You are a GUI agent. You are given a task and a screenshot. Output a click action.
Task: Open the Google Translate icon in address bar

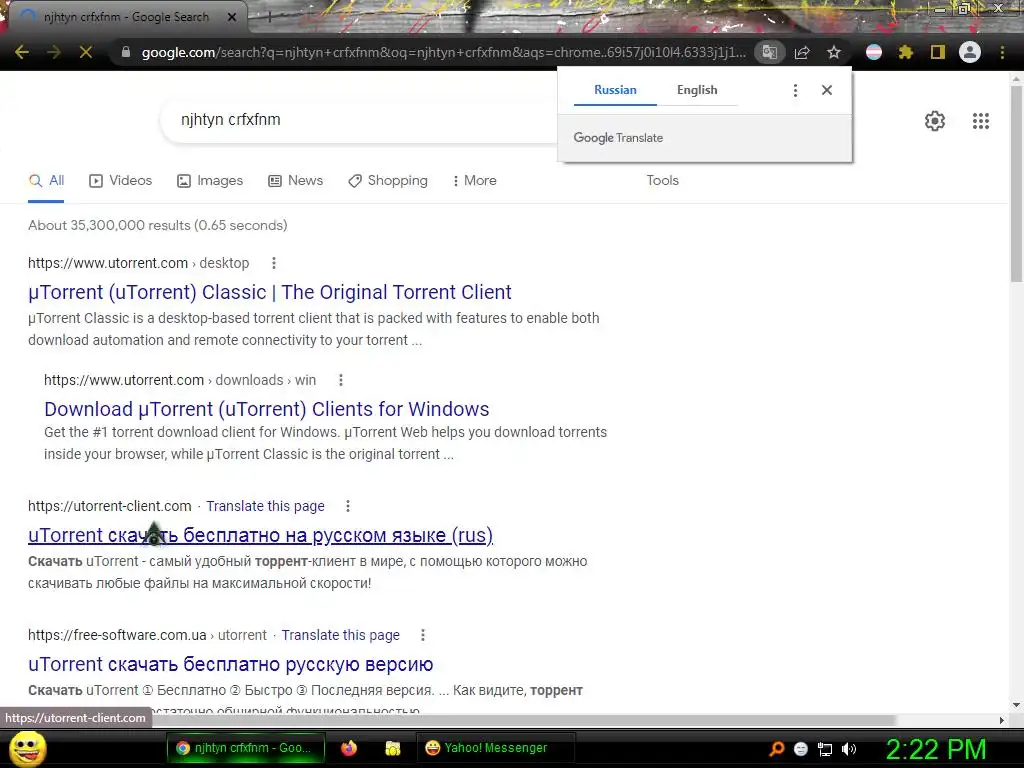click(x=769, y=52)
